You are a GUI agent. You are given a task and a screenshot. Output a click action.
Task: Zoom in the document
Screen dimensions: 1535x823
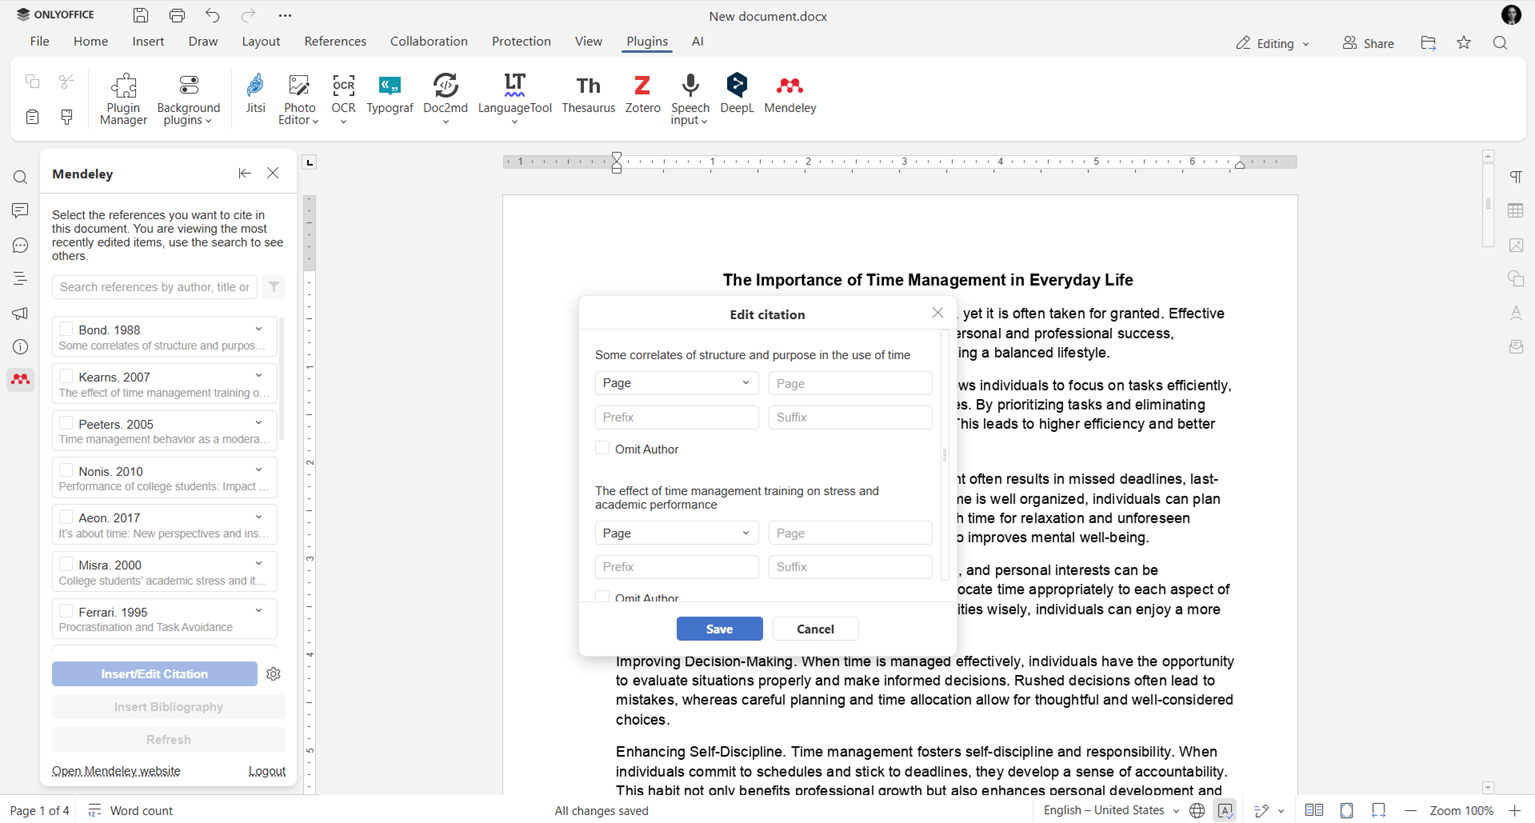click(x=1514, y=811)
